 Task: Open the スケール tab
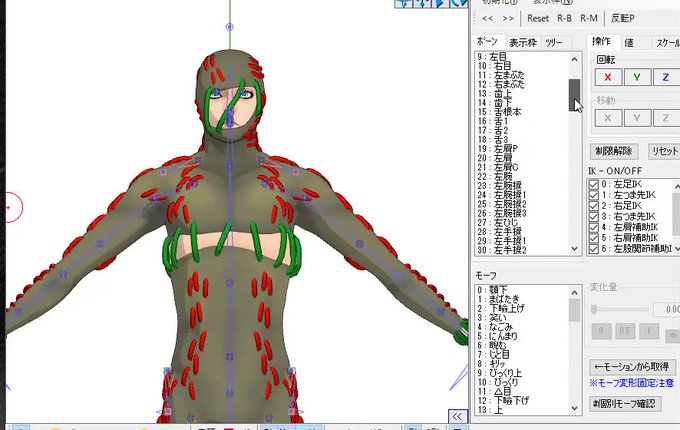(667, 42)
